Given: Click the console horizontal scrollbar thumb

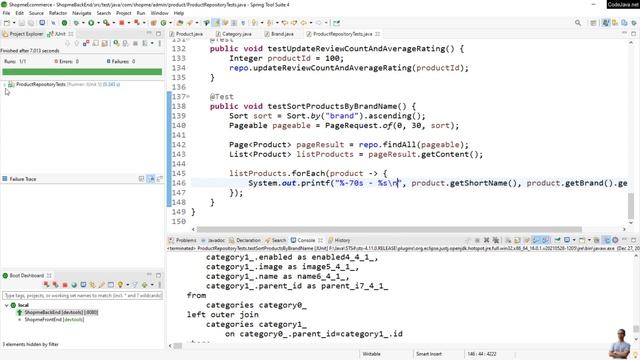Looking at the screenshot, I should click(x=178, y=346).
